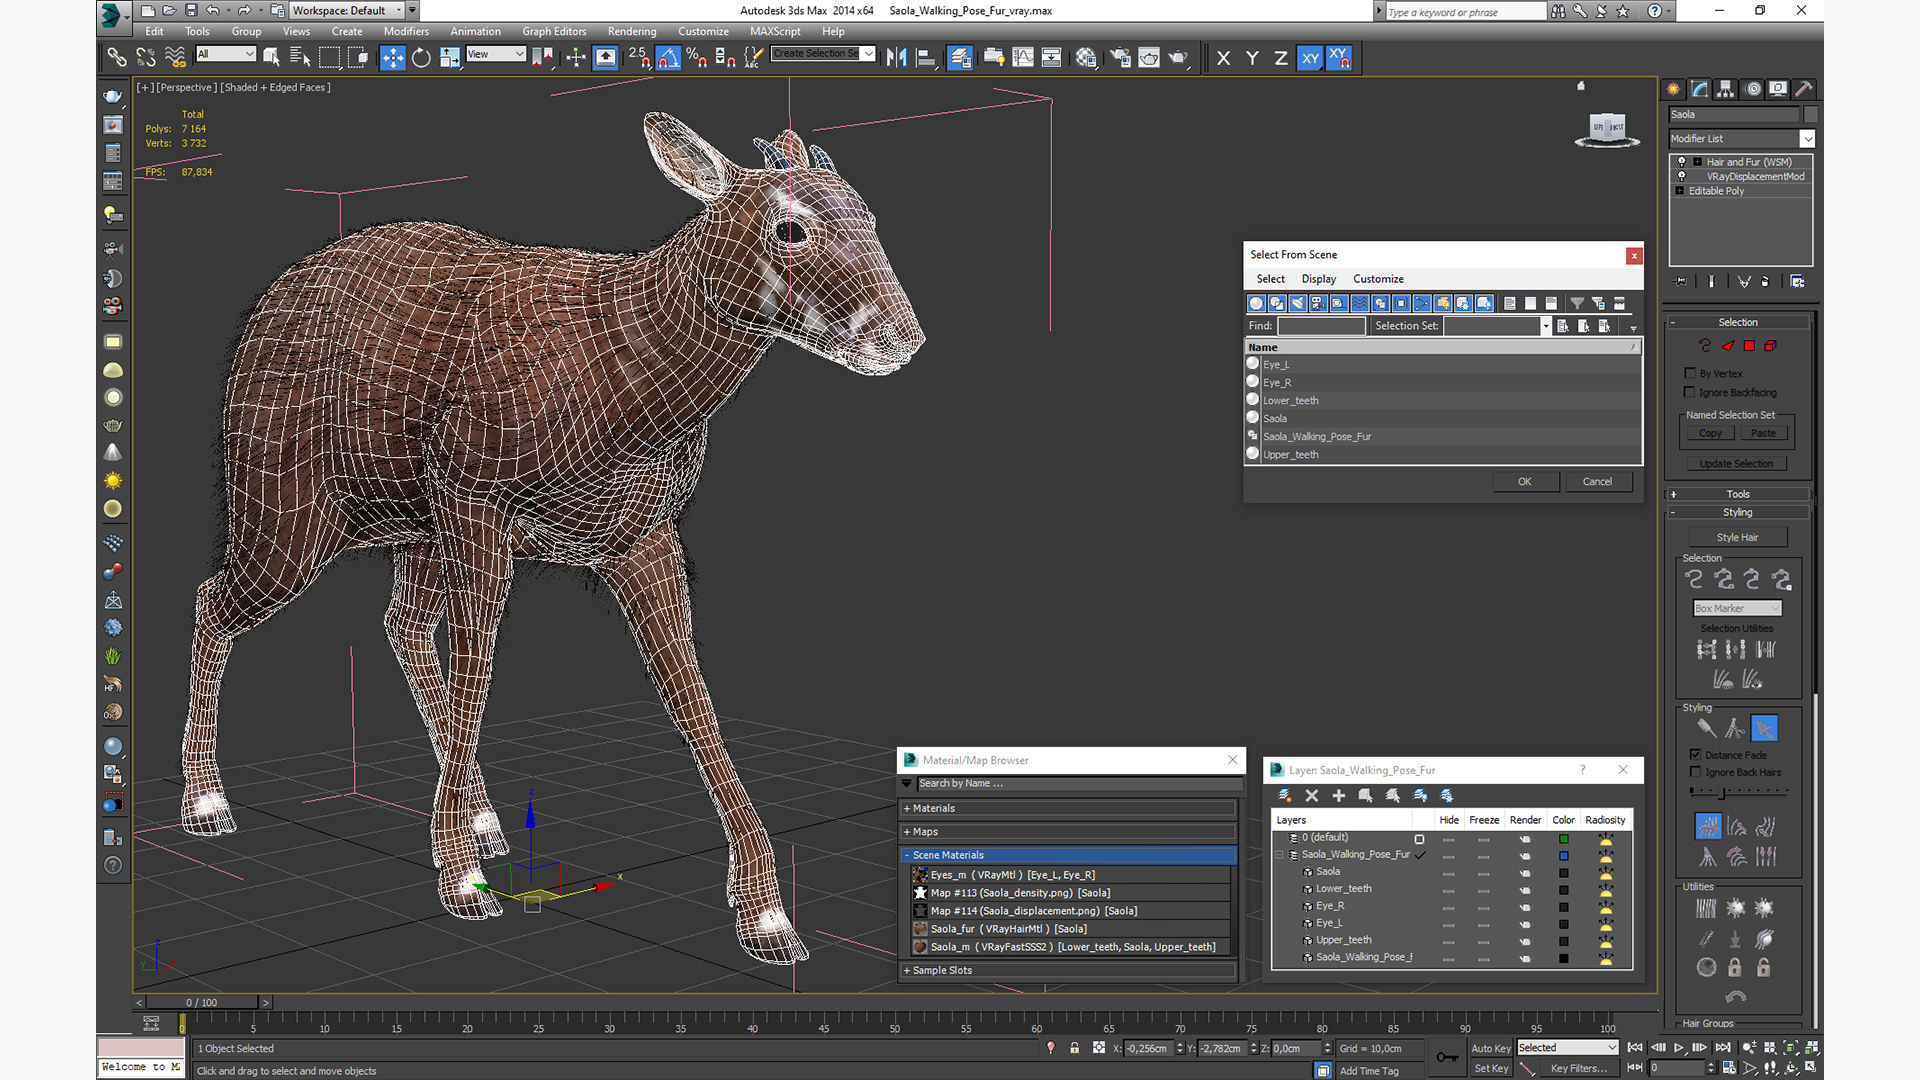1920x1080 pixels.
Task: Toggle the Angle Snap tool
Action: pos(668,58)
